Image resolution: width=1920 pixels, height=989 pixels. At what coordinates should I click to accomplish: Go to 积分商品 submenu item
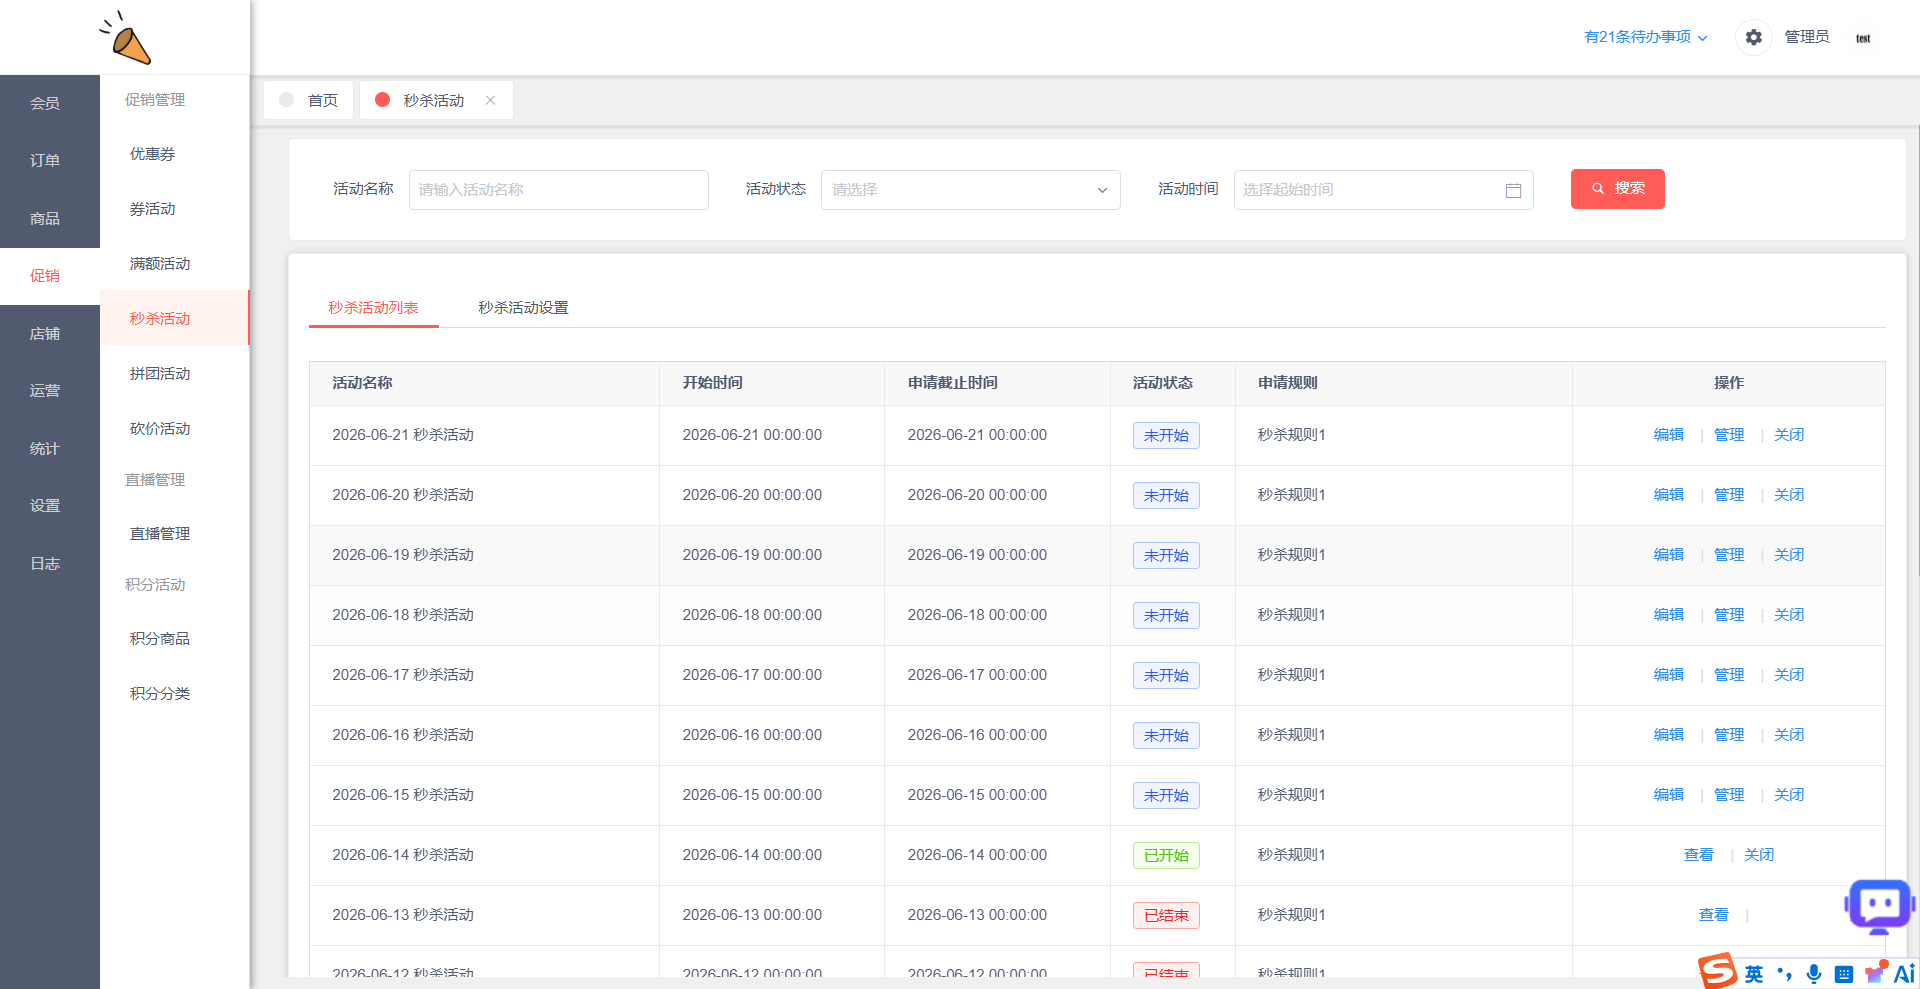click(174, 639)
